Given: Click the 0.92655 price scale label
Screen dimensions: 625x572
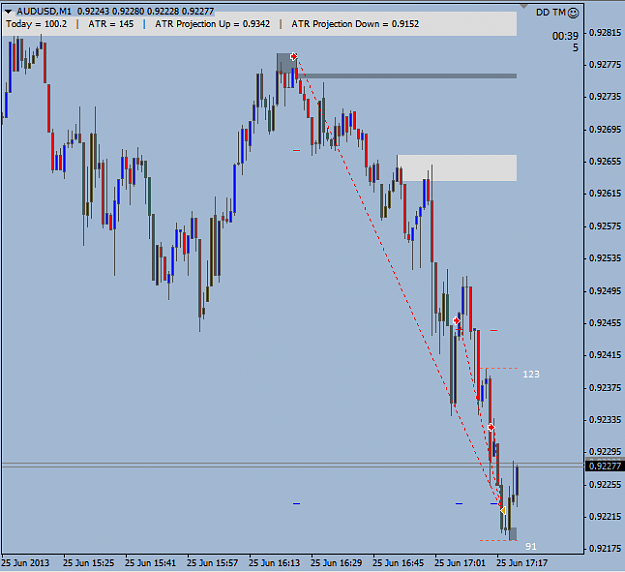Looking at the screenshot, I should click(x=605, y=161).
